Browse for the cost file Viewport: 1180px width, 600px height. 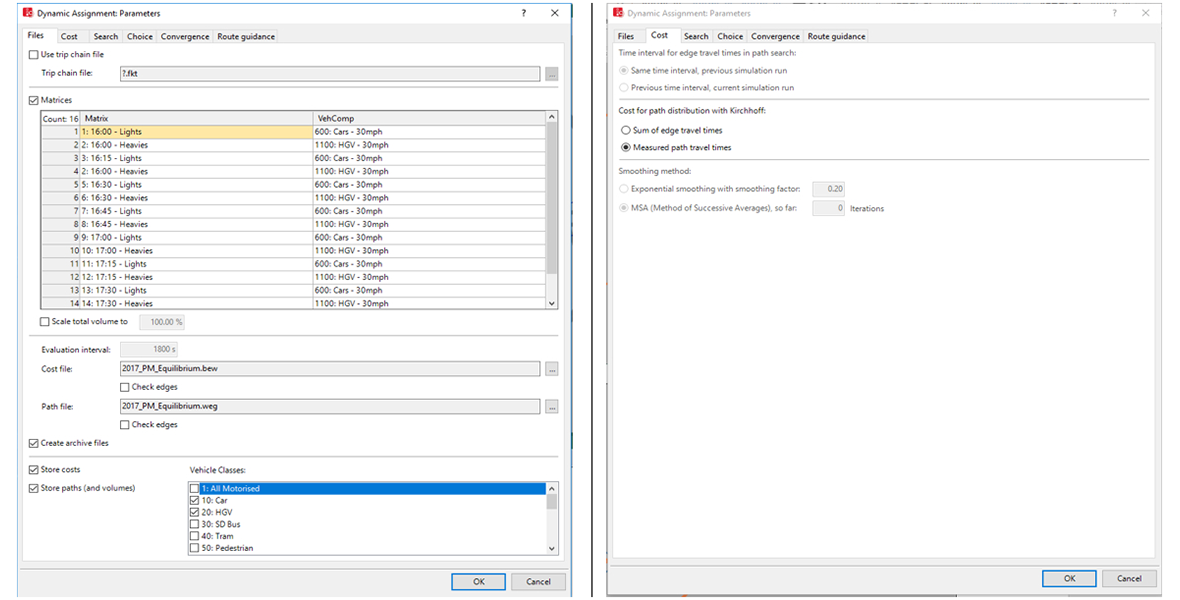tap(552, 369)
